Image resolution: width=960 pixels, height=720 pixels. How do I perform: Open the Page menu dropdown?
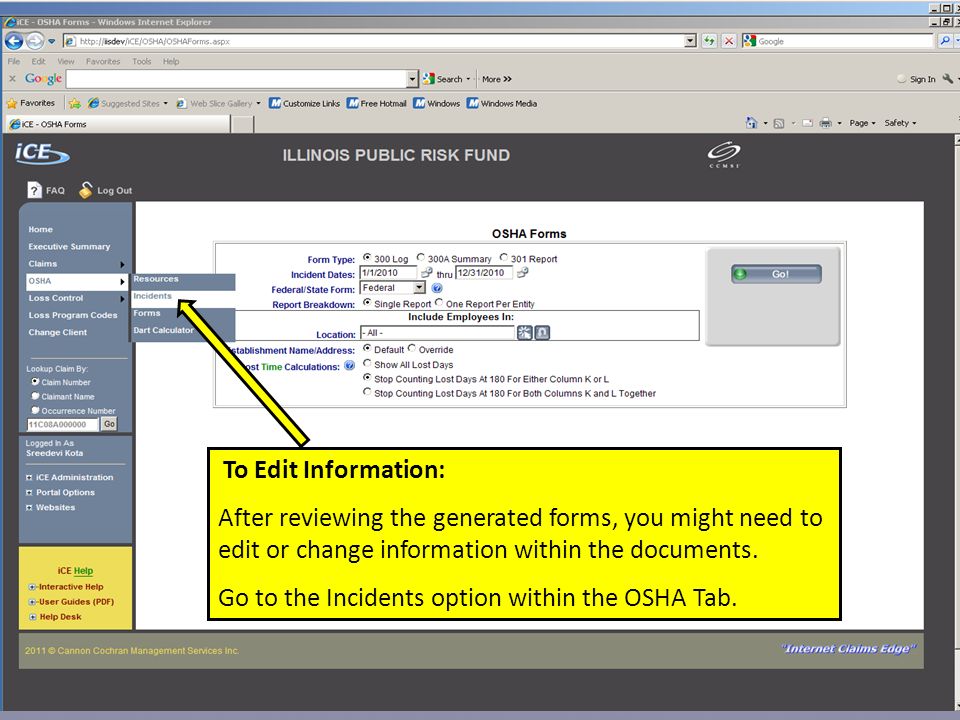click(x=862, y=123)
